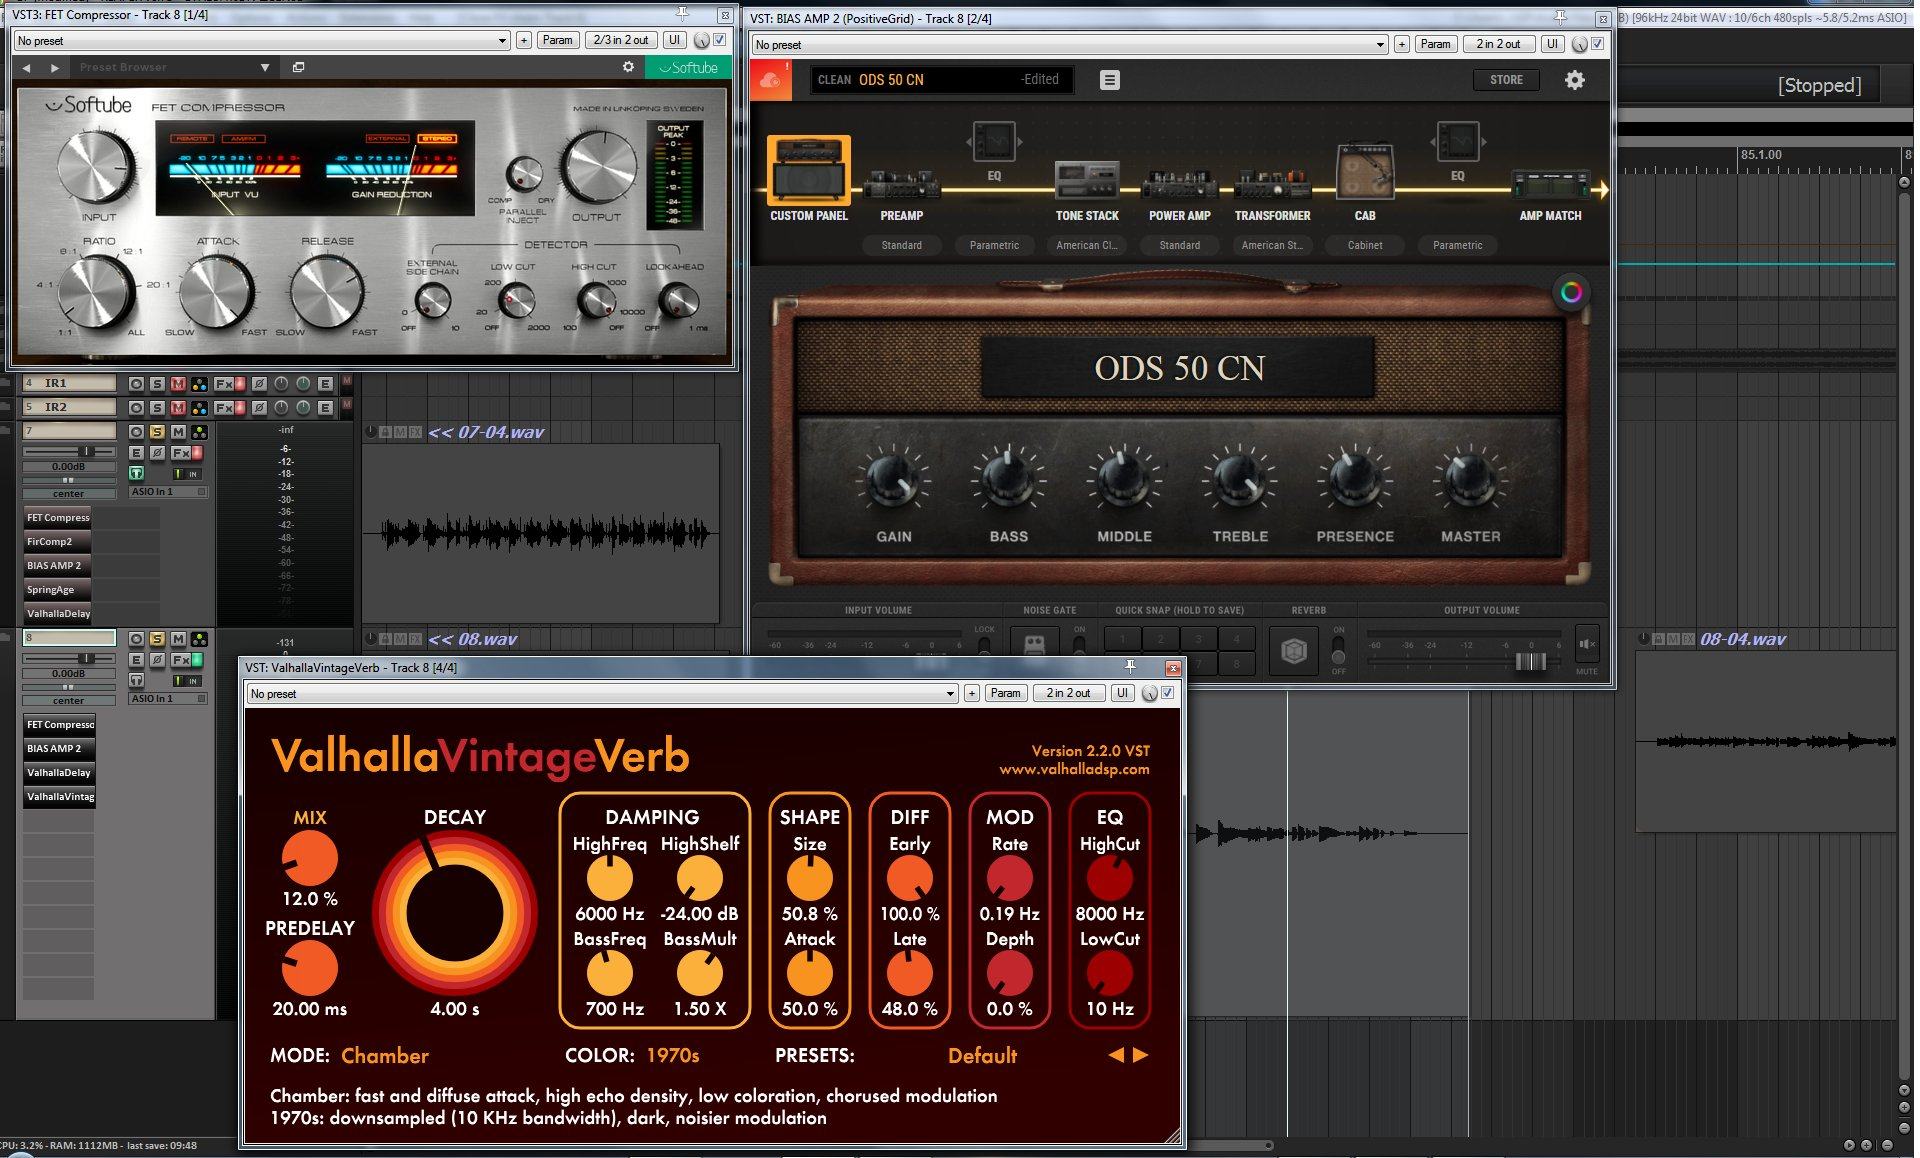Click the amp color wheel icon
The height and width of the screenshot is (1158, 1920).
[x=1571, y=292]
